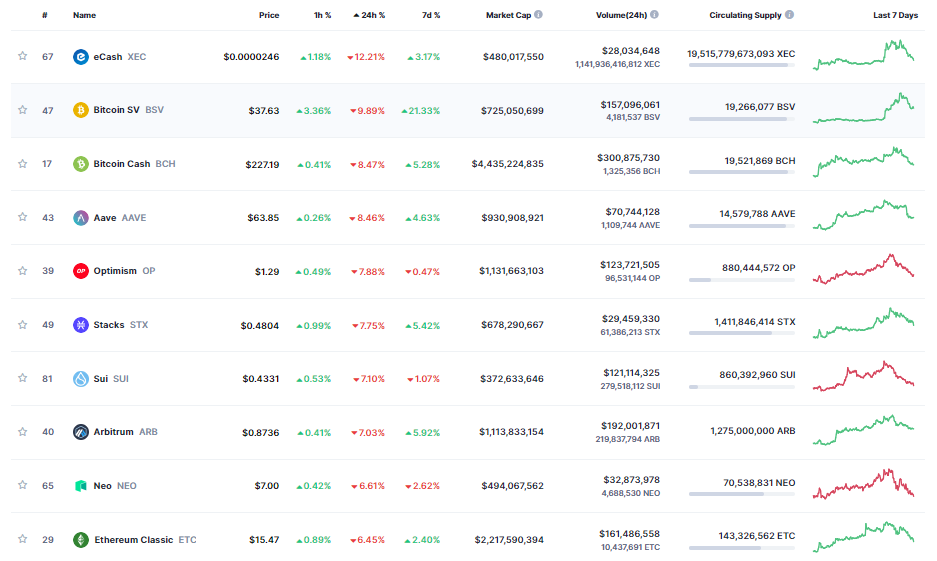Click the eCash coin logo icon
This screenshot has height=561, width=937.
pyautogui.click(x=81, y=57)
